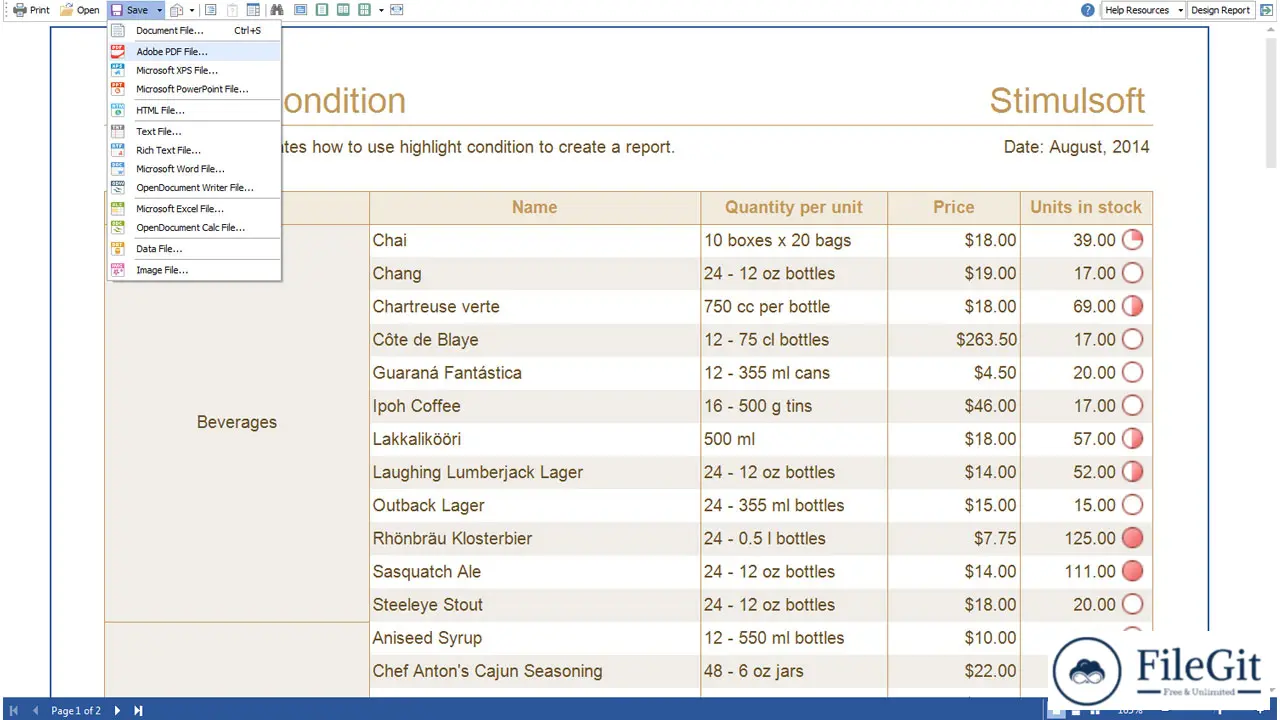Collapse the Save dropdown arrow
This screenshot has width=1280, height=720.
pos(159,10)
